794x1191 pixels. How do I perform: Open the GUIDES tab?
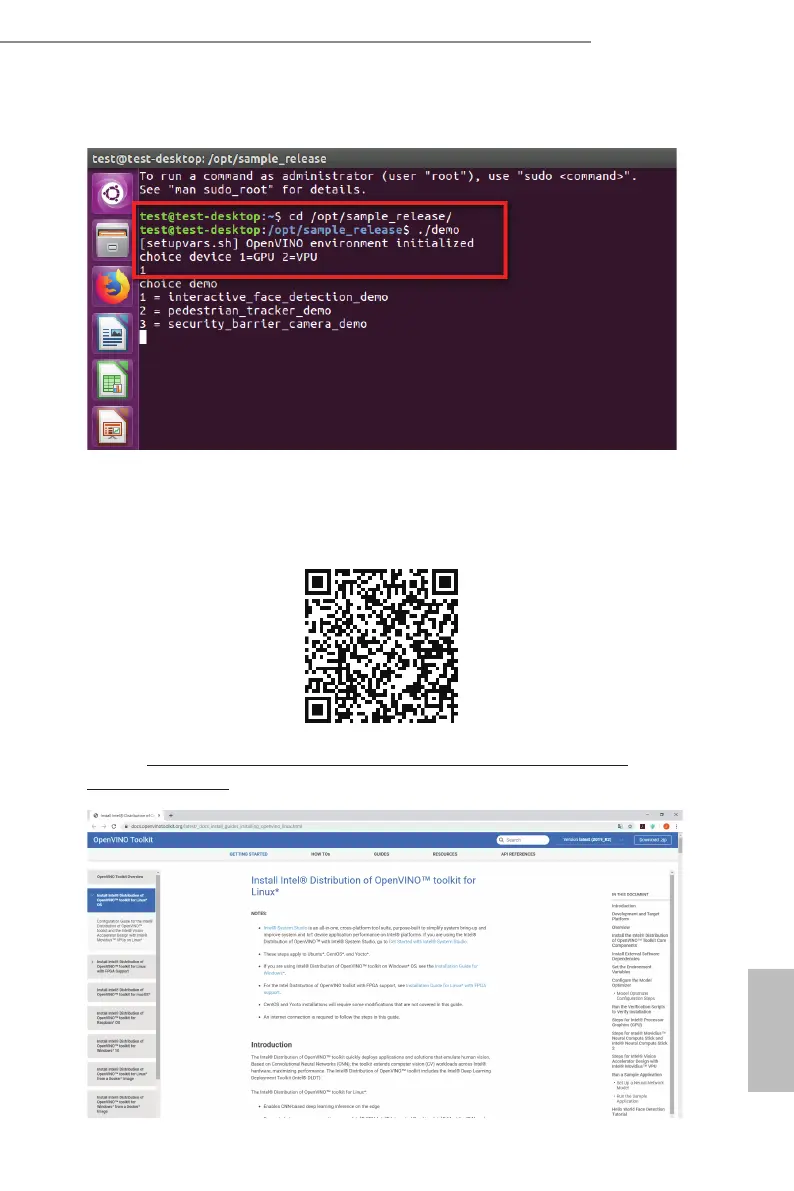381,855
